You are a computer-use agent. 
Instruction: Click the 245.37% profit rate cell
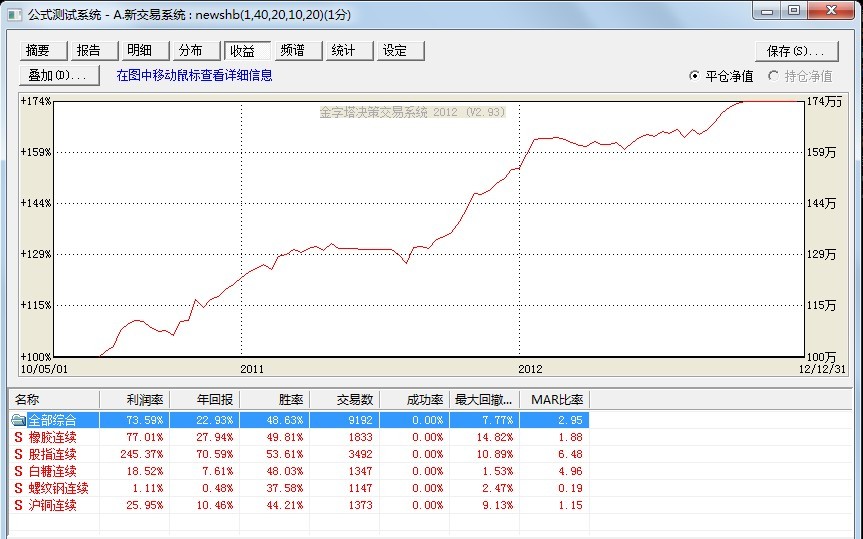point(141,454)
